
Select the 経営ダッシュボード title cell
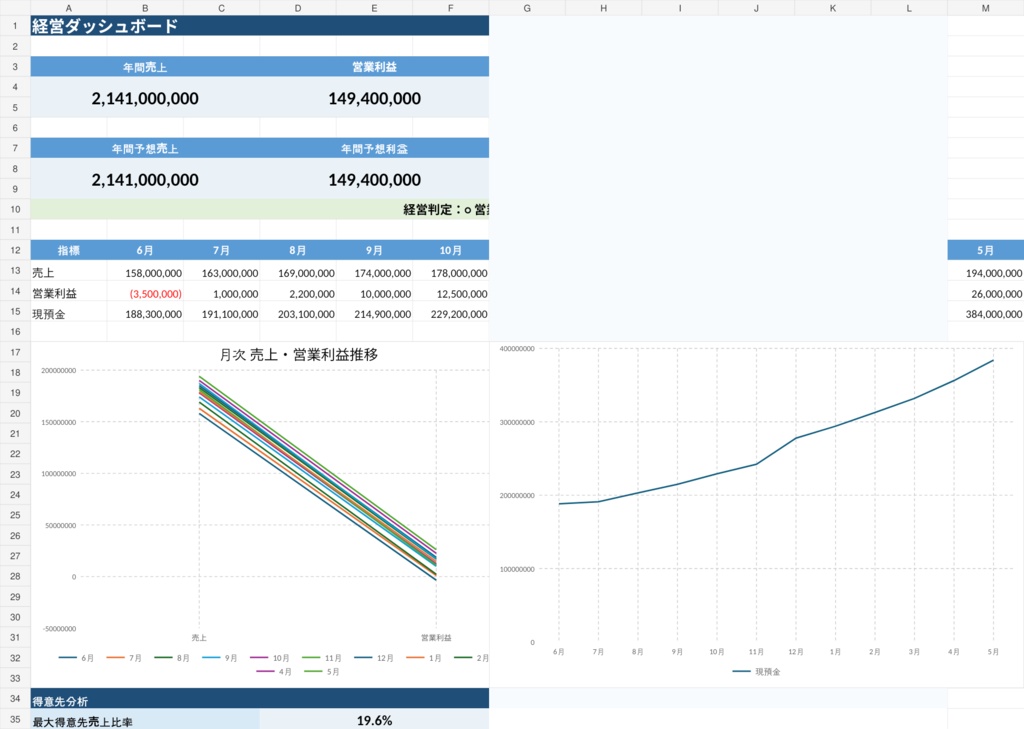[x=260, y=25]
